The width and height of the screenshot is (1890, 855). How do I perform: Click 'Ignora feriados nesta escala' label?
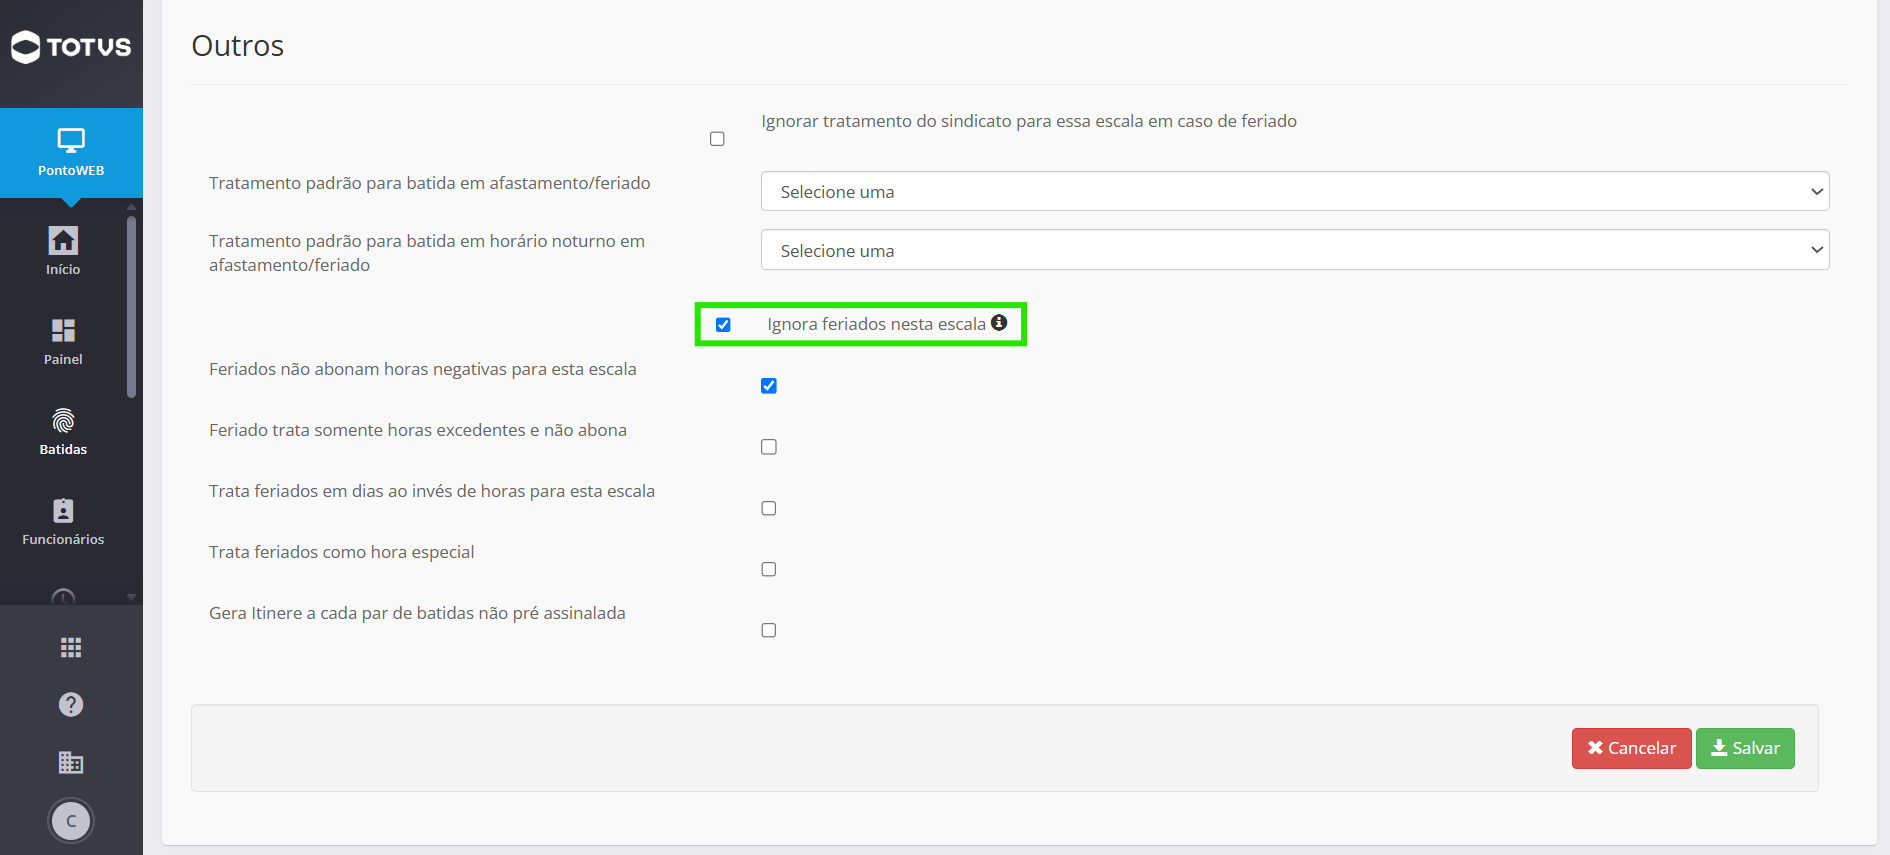click(x=876, y=324)
